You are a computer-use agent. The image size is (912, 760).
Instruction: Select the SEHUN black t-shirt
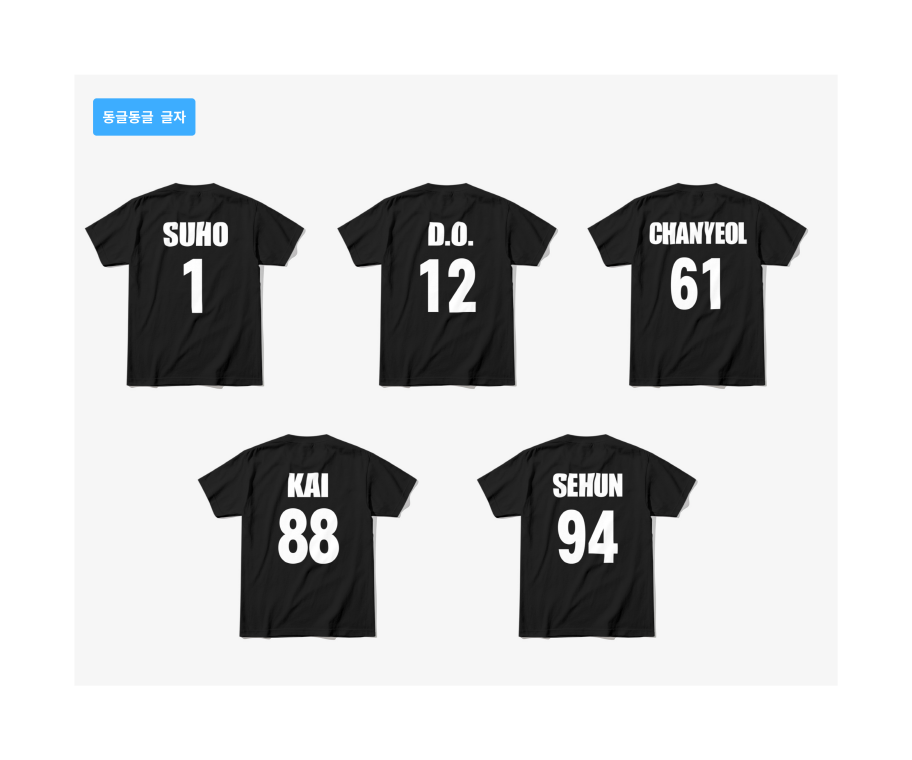[x=586, y=536]
